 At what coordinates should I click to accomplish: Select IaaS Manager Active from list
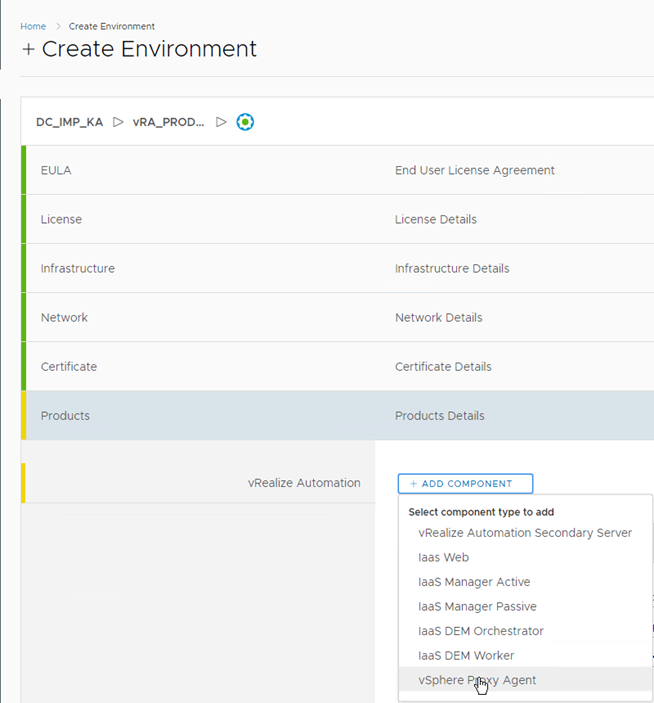click(x=474, y=582)
